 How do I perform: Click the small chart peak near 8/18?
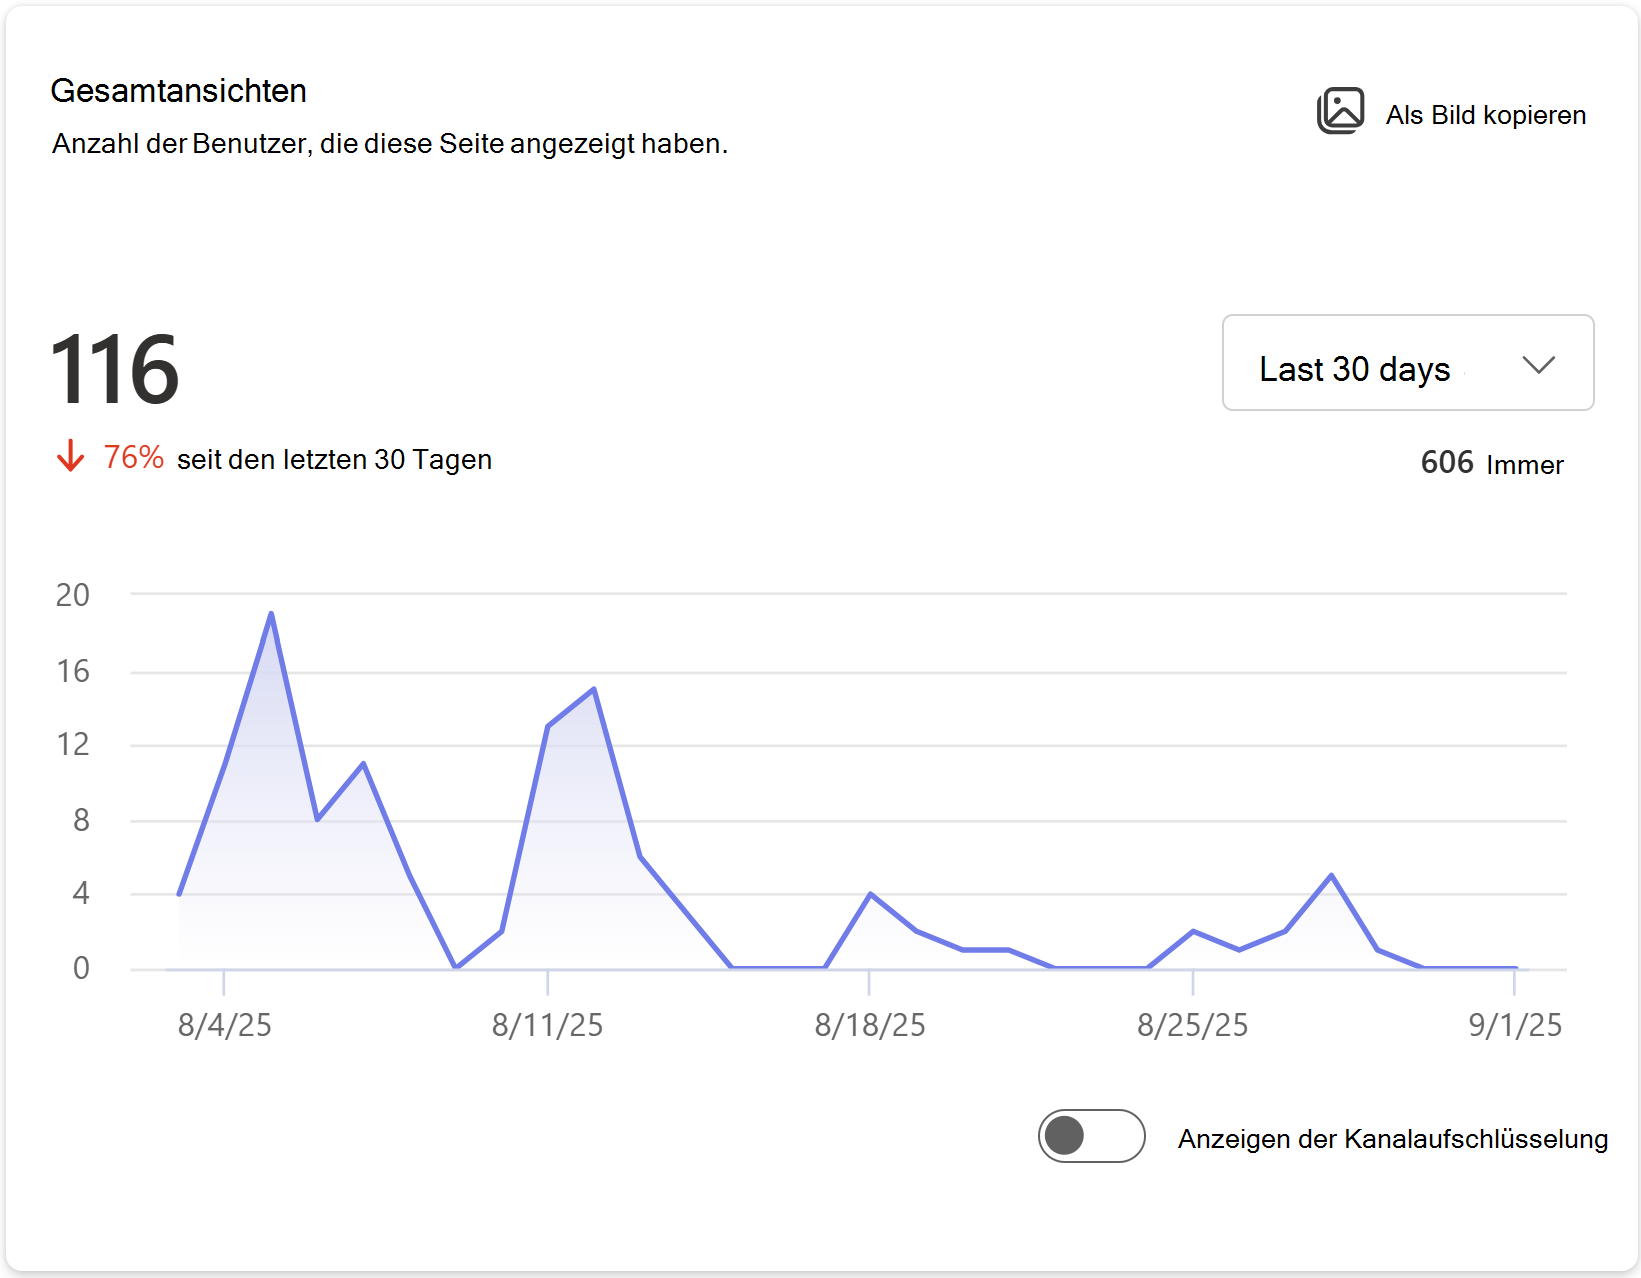point(871,894)
